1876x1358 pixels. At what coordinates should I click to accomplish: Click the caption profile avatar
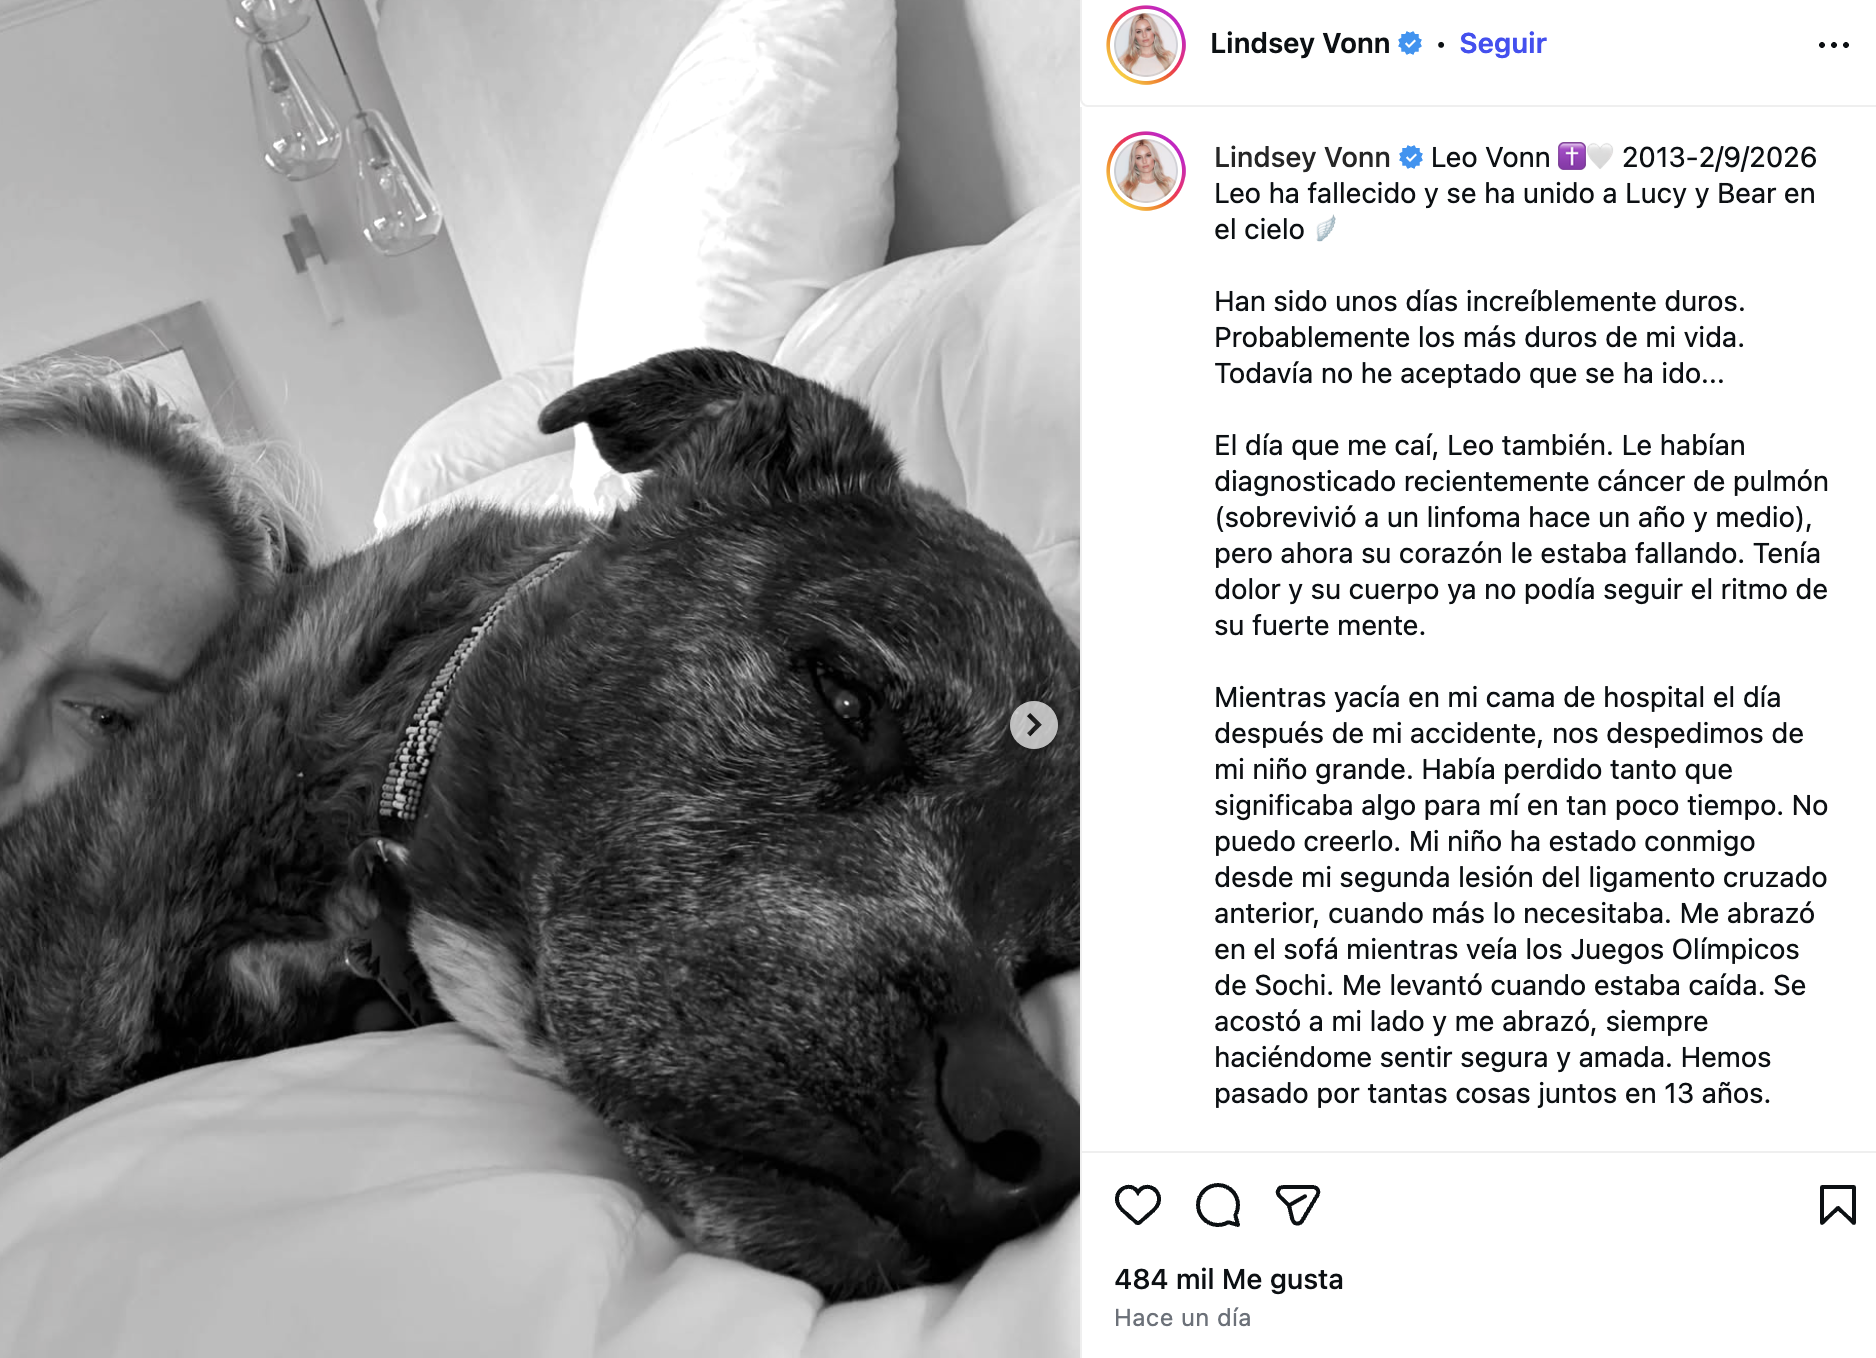pos(1146,171)
